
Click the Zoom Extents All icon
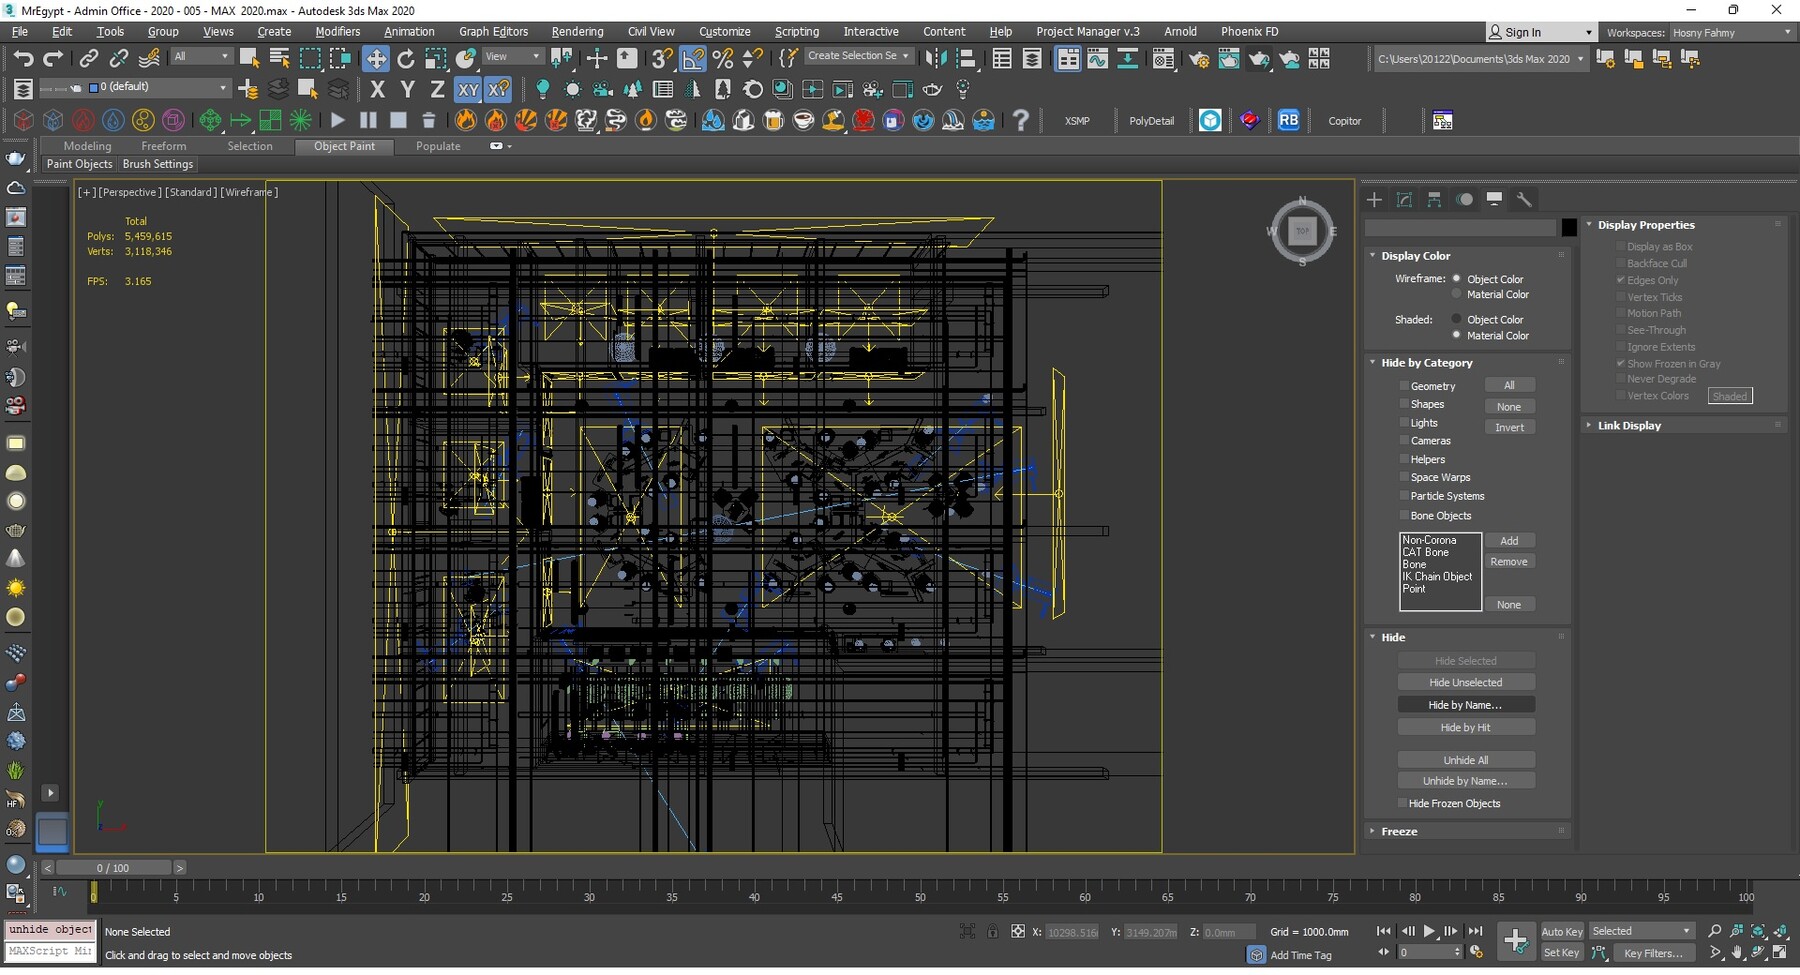(1780, 931)
